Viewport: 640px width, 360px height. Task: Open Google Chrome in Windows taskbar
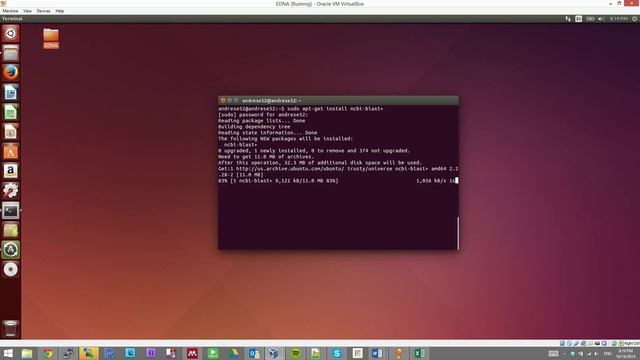tap(48, 353)
